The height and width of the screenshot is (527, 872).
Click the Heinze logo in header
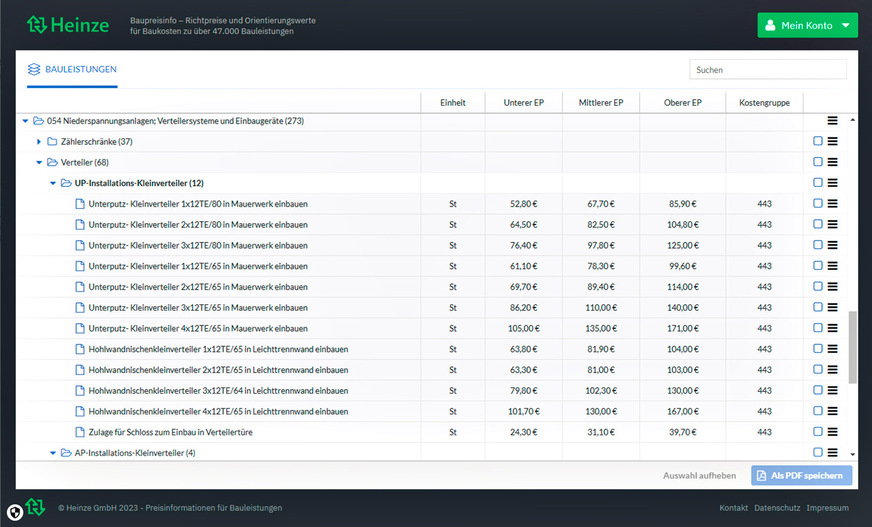point(67,25)
